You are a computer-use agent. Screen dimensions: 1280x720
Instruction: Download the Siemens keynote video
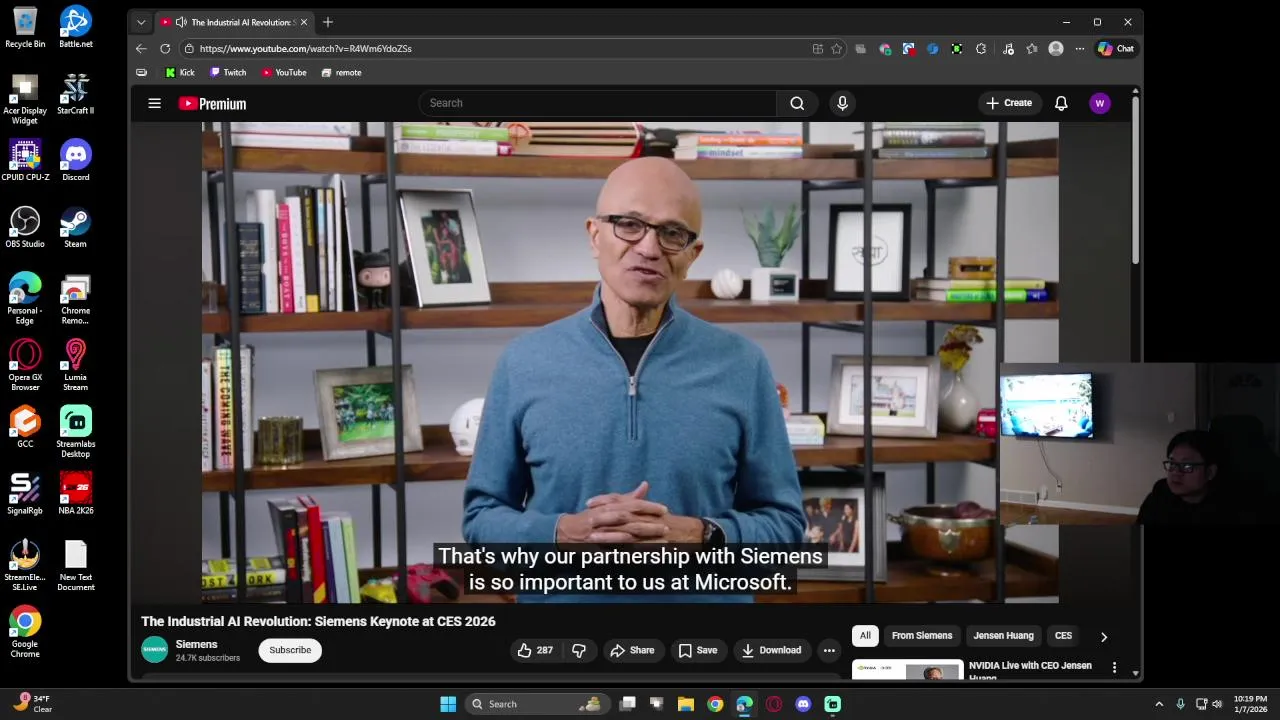coord(771,650)
